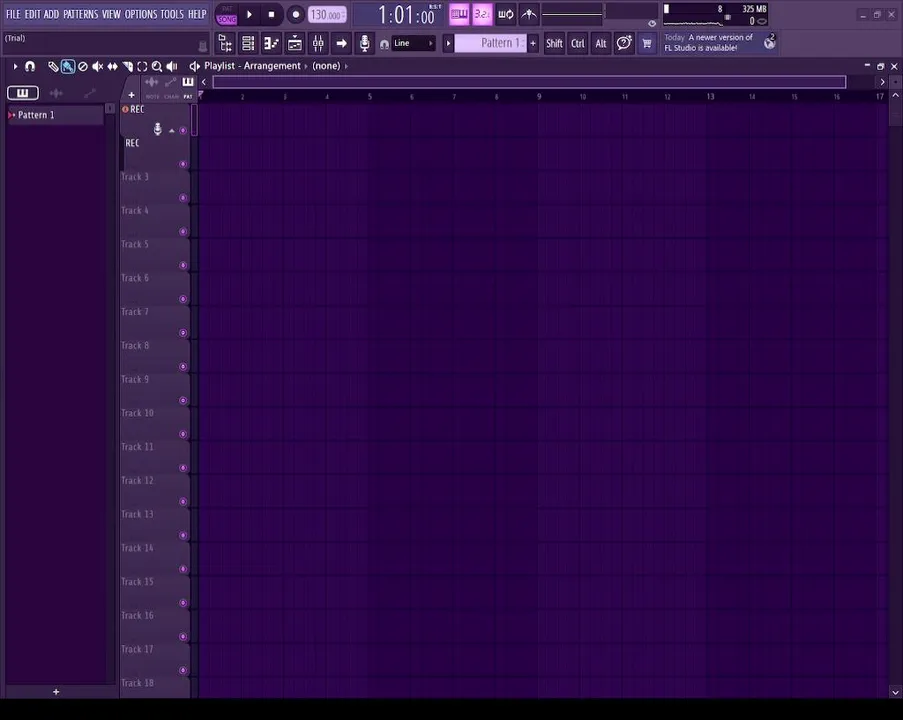Viewport: 903px width, 720px height.
Task: Select the Slip tool
Action: pyautogui.click(x=112, y=67)
